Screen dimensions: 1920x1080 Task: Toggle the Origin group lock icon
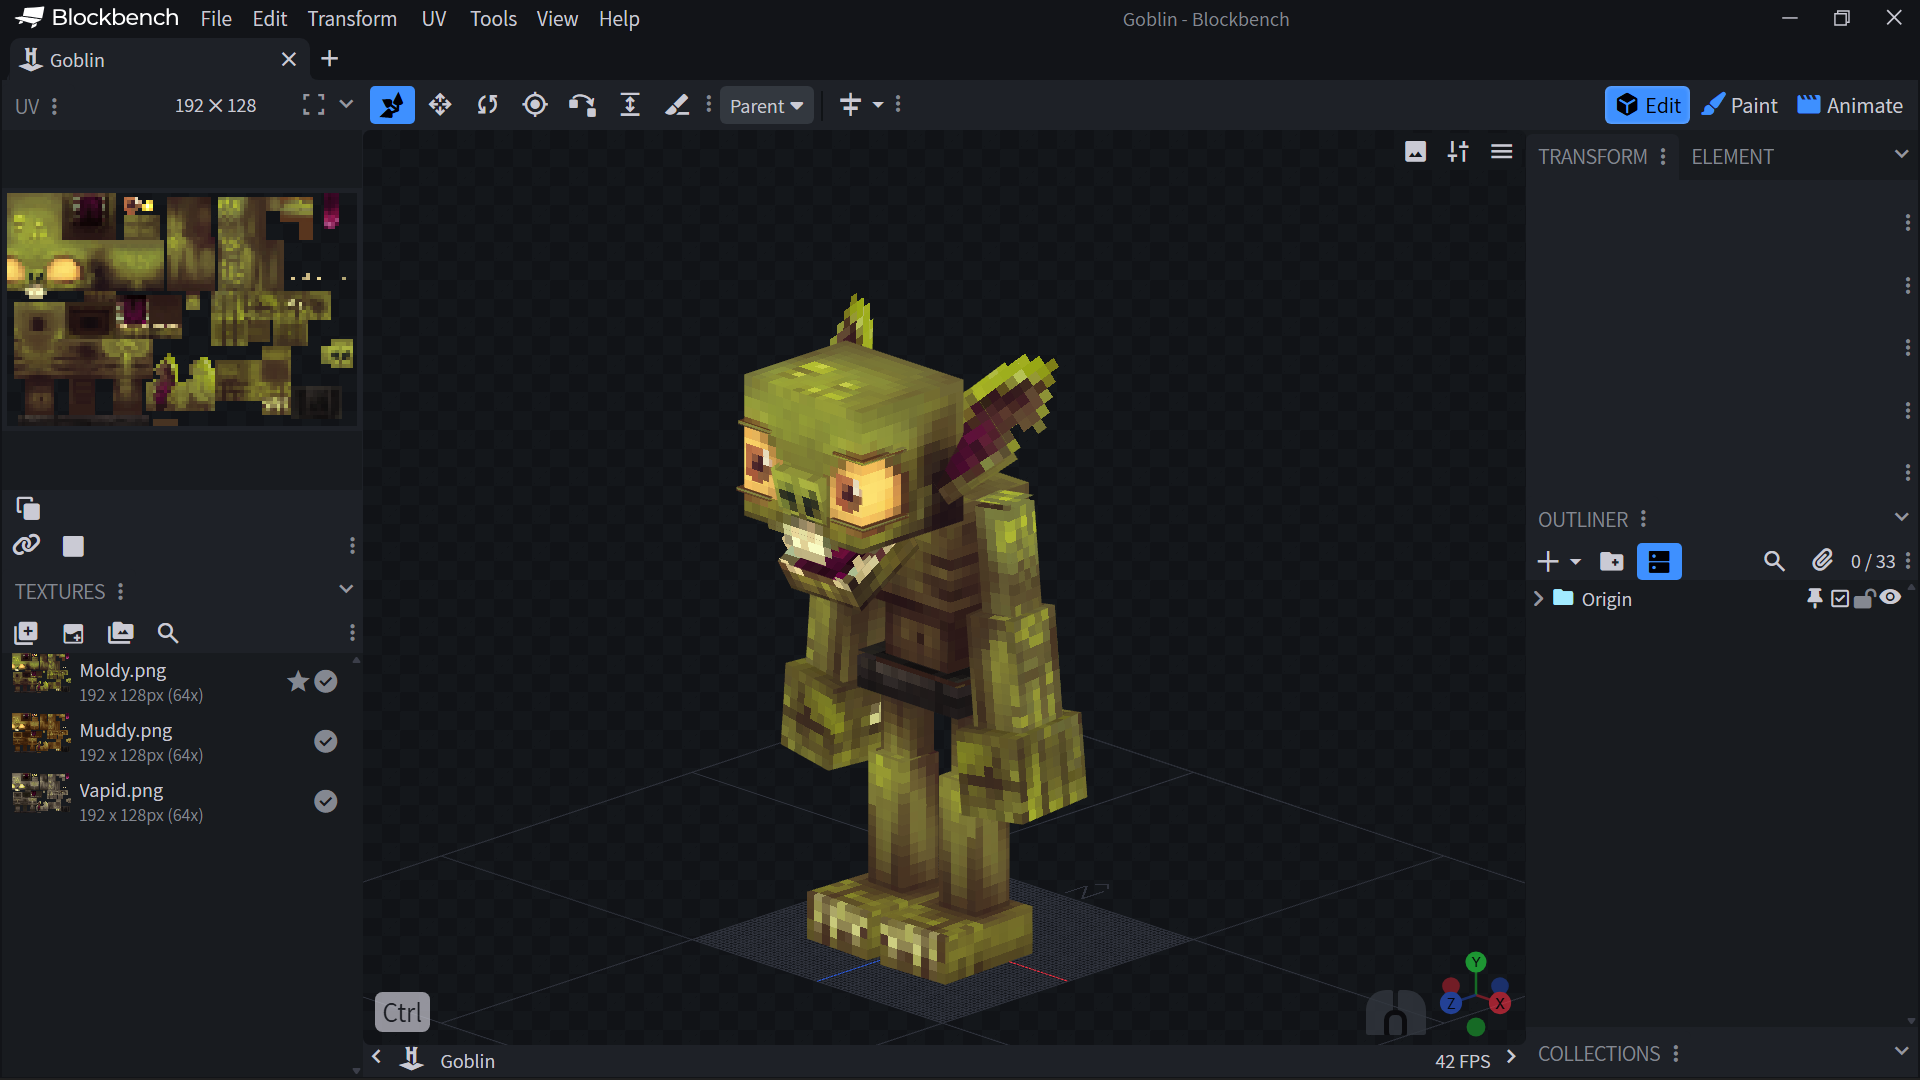(1864, 599)
